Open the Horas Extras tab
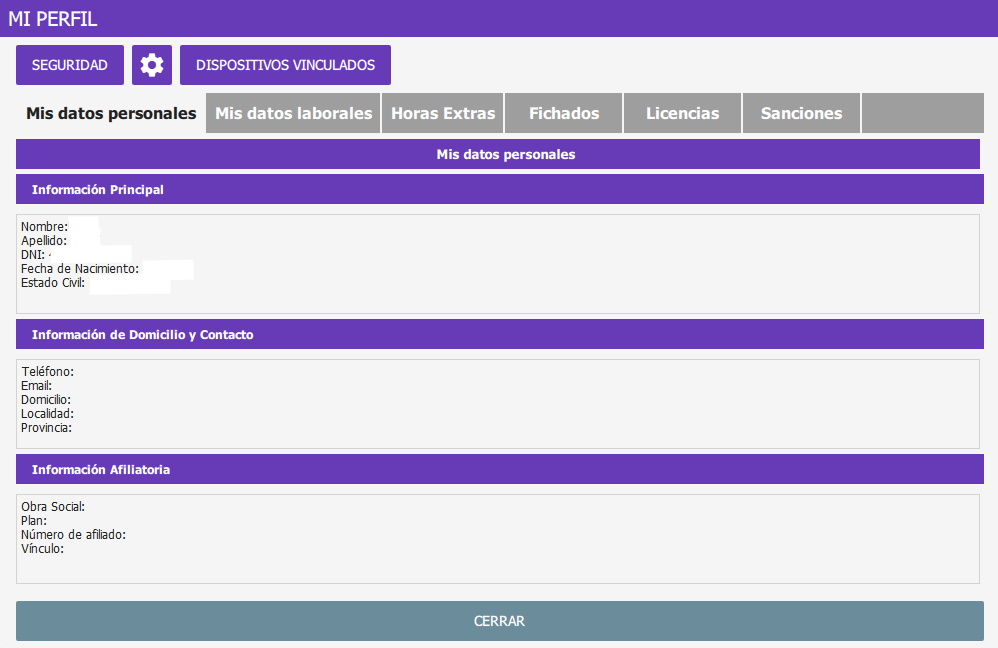Viewport: 998px width, 648px height. point(442,113)
